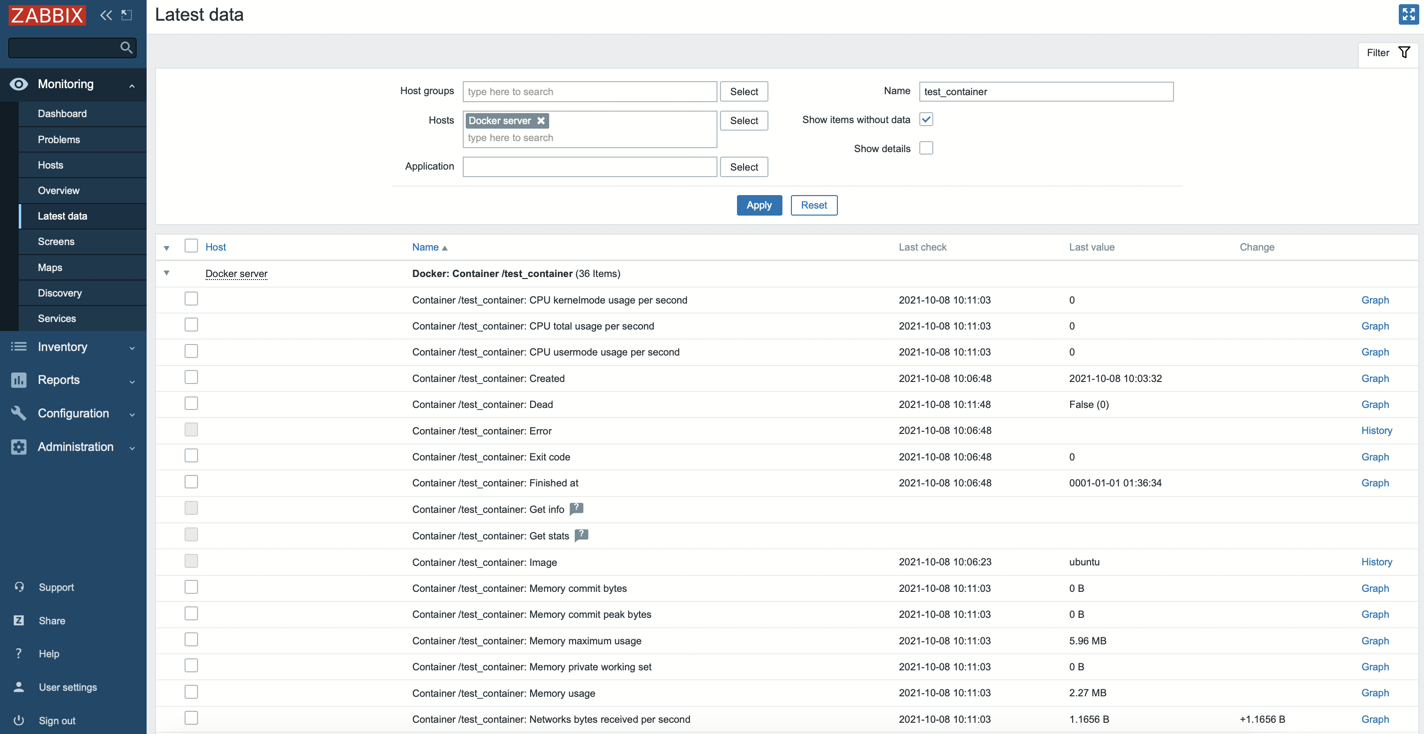Viewport: 1425px width, 734px height.
Task: Expand the Administration menu section
Action: (x=73, y=447)
